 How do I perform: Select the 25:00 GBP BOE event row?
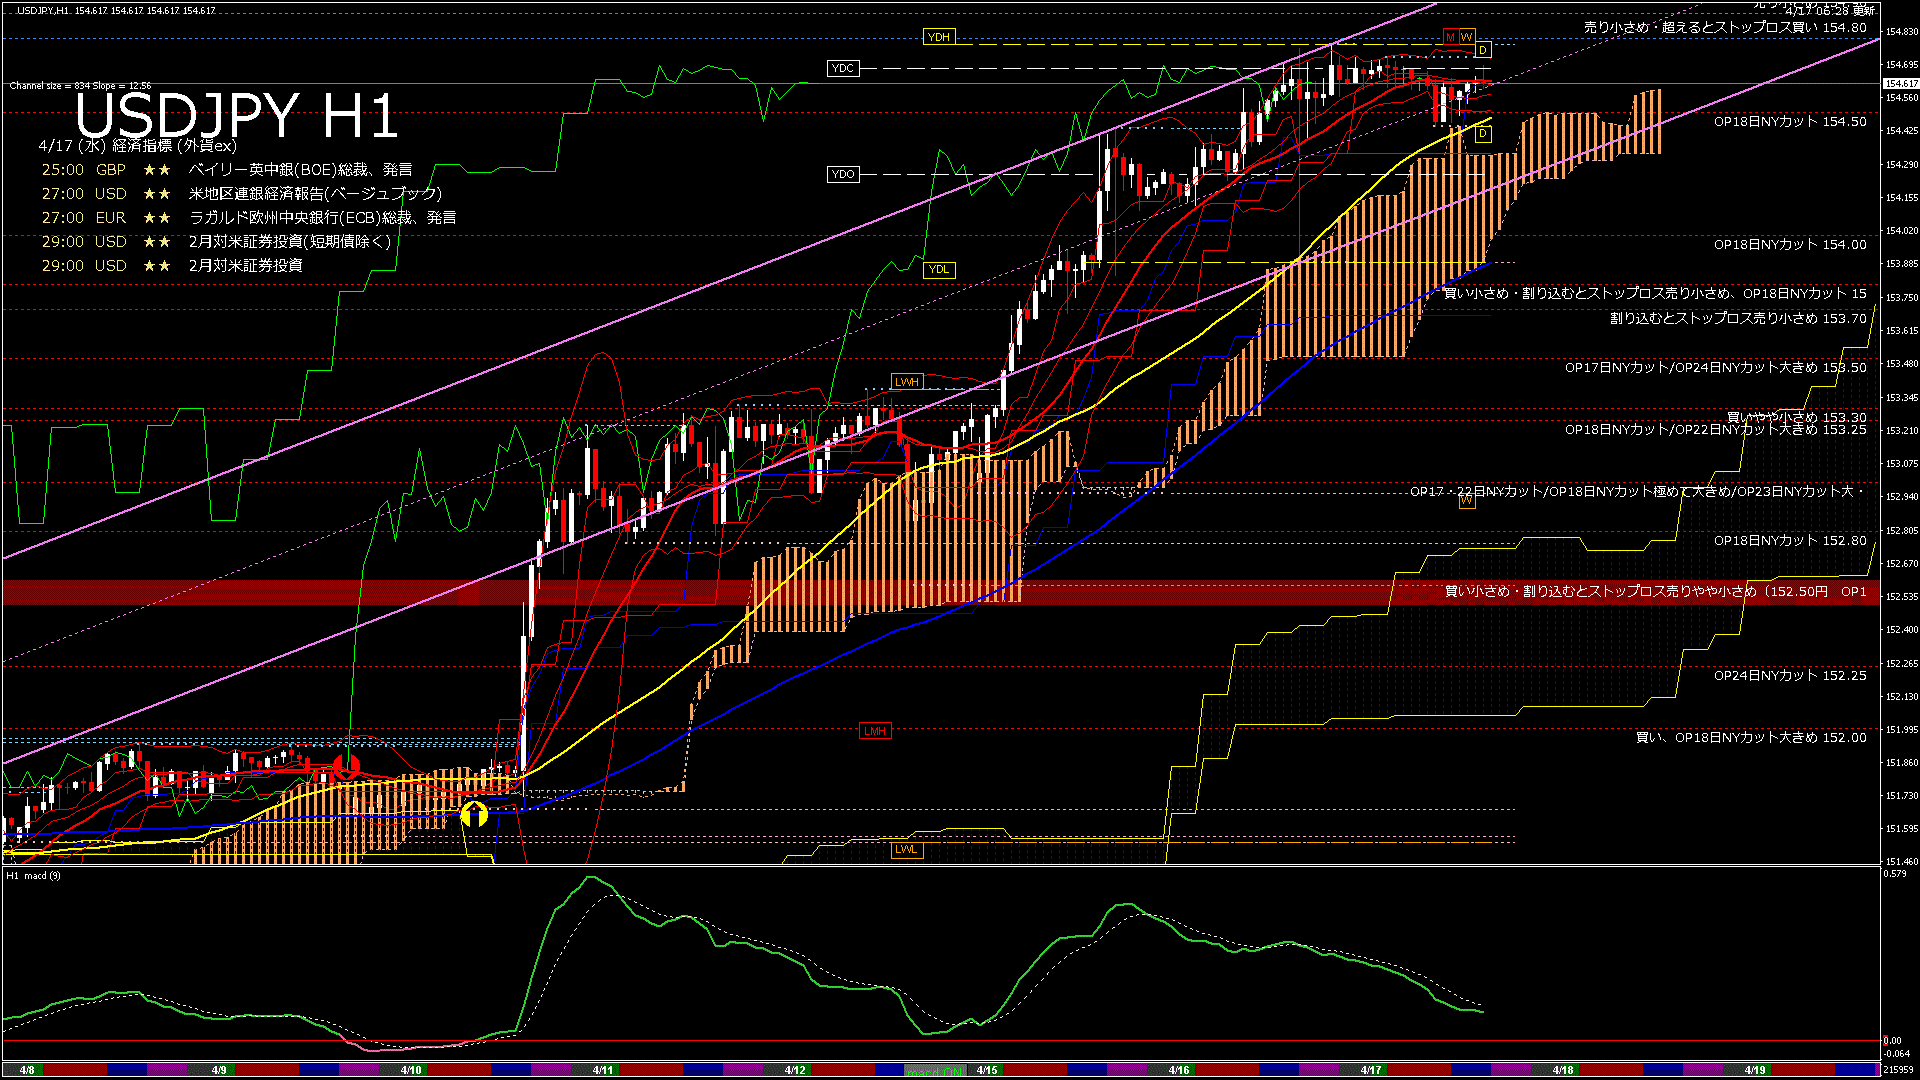click(227, 170)
